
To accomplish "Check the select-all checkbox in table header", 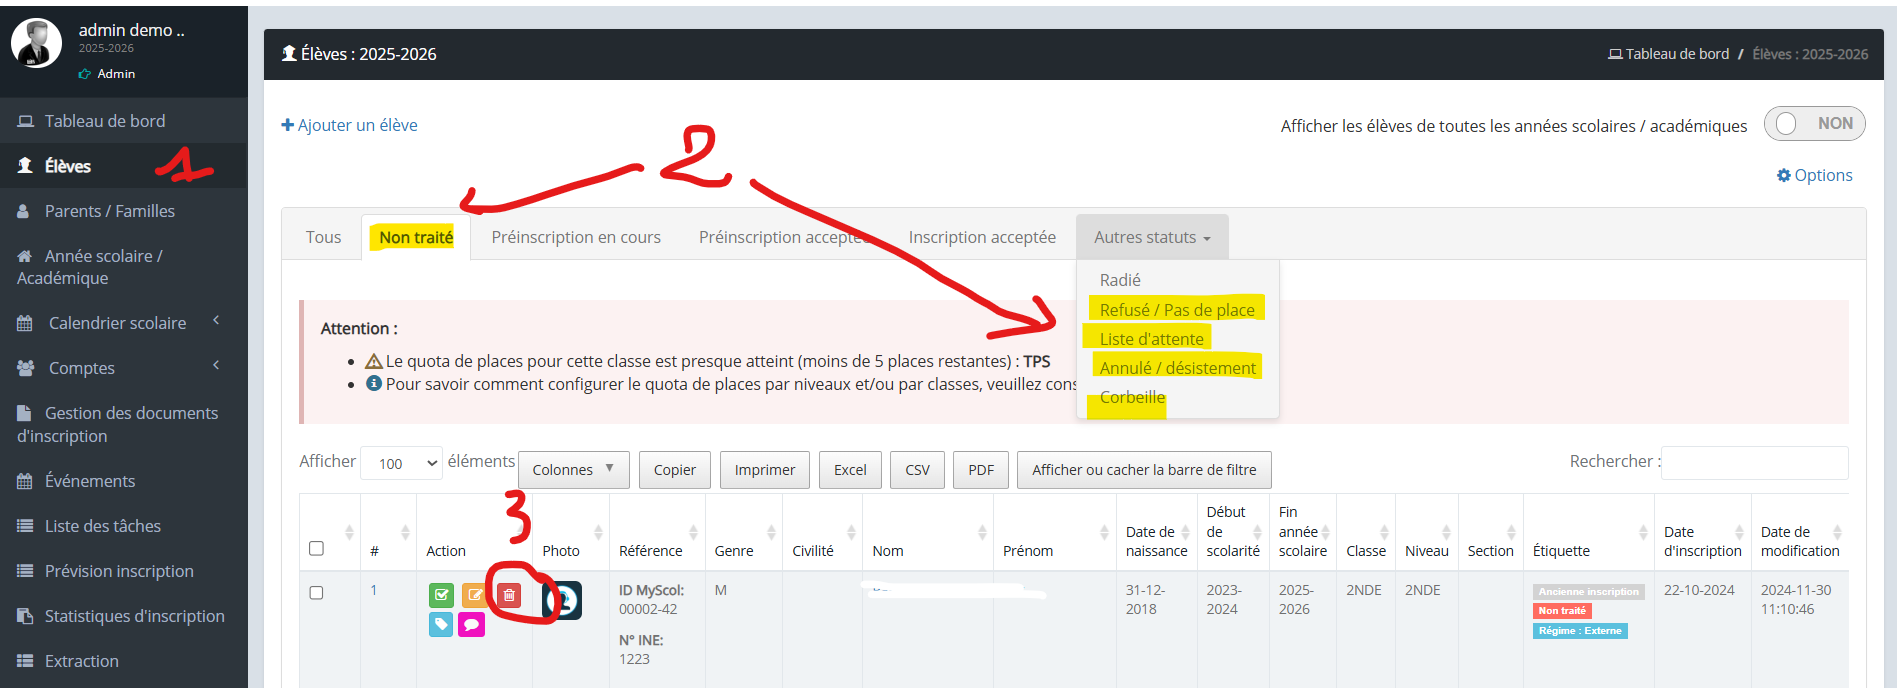I will click(x=317, y=548).
